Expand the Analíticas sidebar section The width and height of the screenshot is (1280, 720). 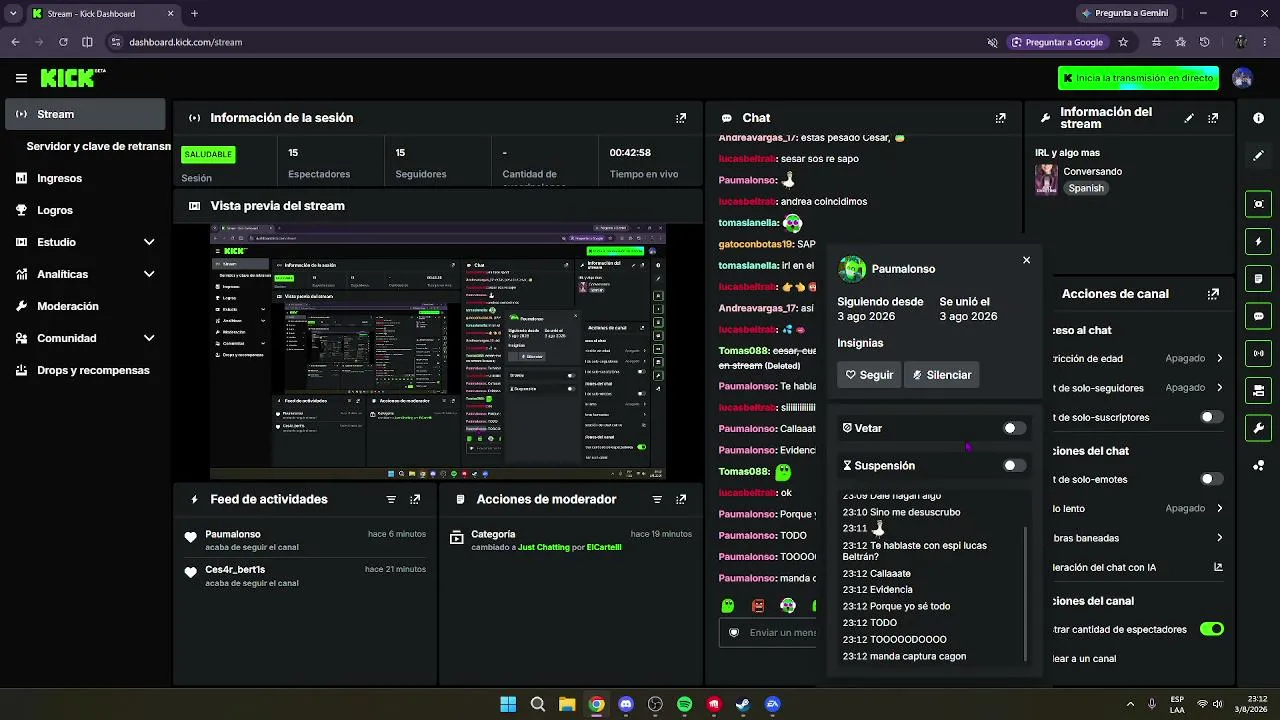(149, 274)
